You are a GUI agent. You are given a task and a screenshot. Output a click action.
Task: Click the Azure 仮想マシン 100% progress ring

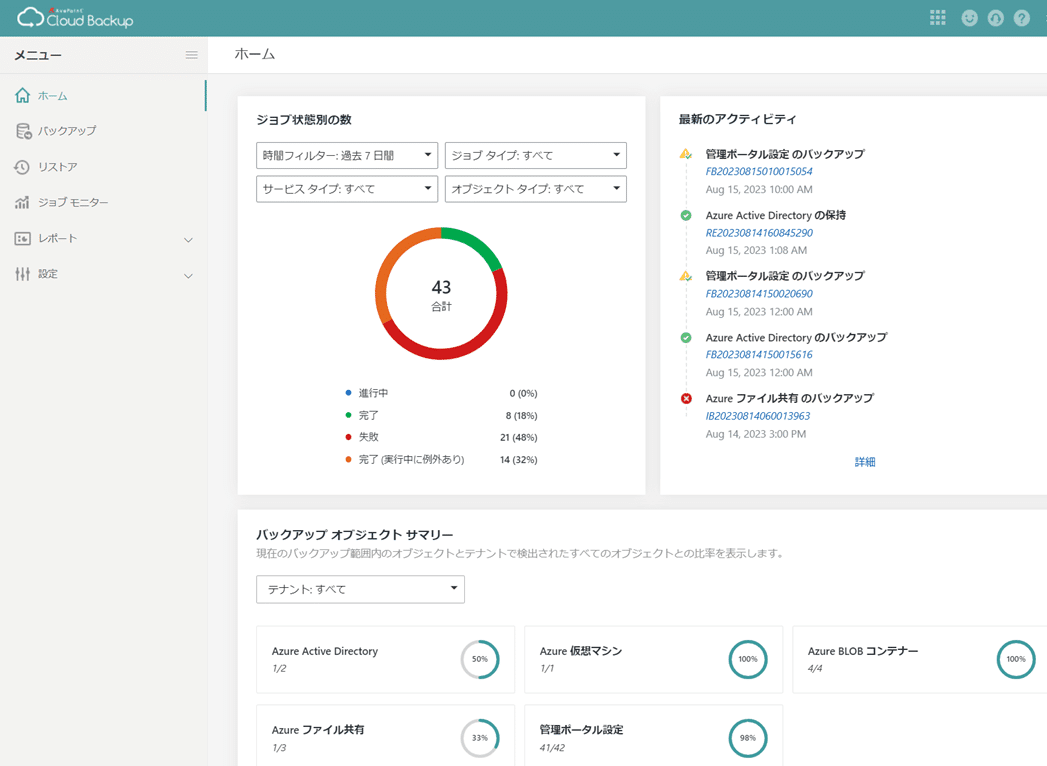(x=748, y=659)
